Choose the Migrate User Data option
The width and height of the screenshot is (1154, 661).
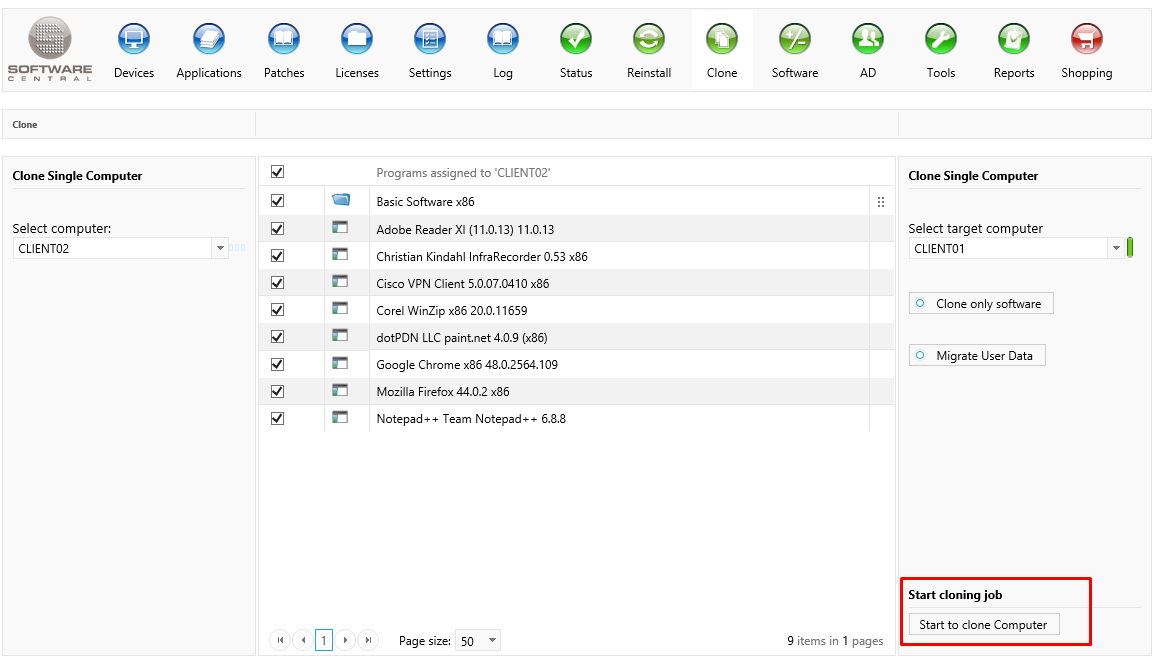click(976, 356)
